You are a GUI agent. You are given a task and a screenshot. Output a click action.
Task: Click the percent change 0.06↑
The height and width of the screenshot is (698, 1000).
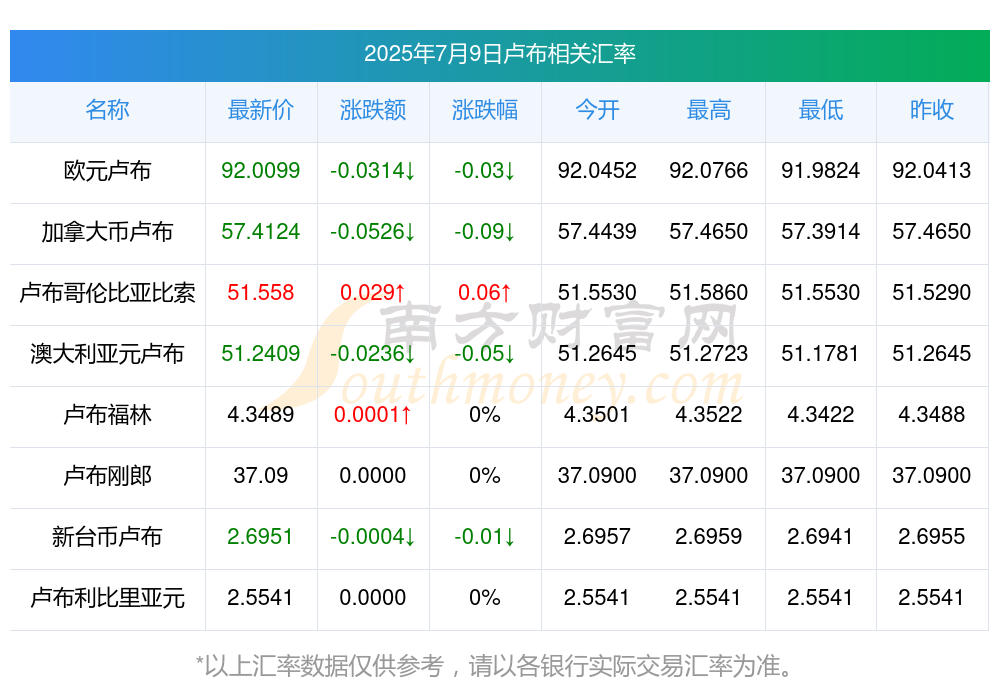(x=485, y=292)
